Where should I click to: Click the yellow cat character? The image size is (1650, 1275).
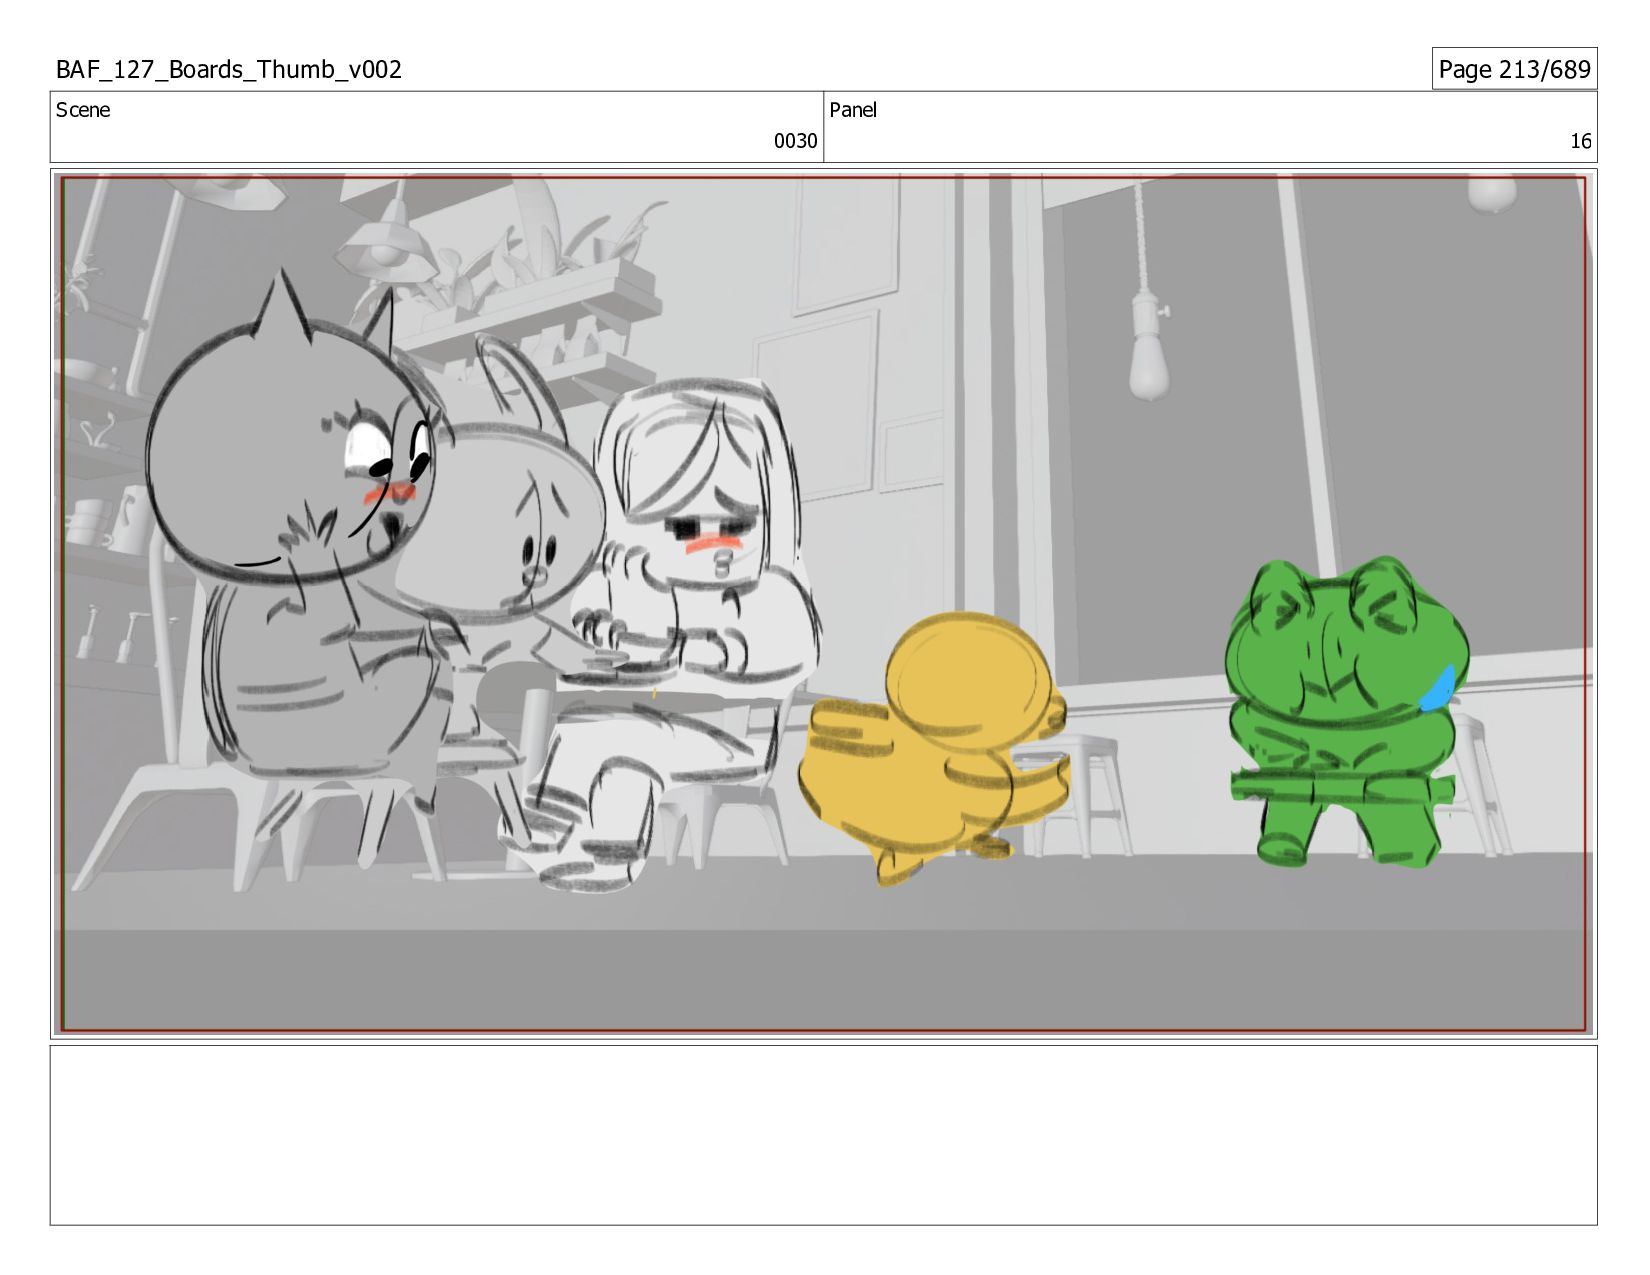933,748
